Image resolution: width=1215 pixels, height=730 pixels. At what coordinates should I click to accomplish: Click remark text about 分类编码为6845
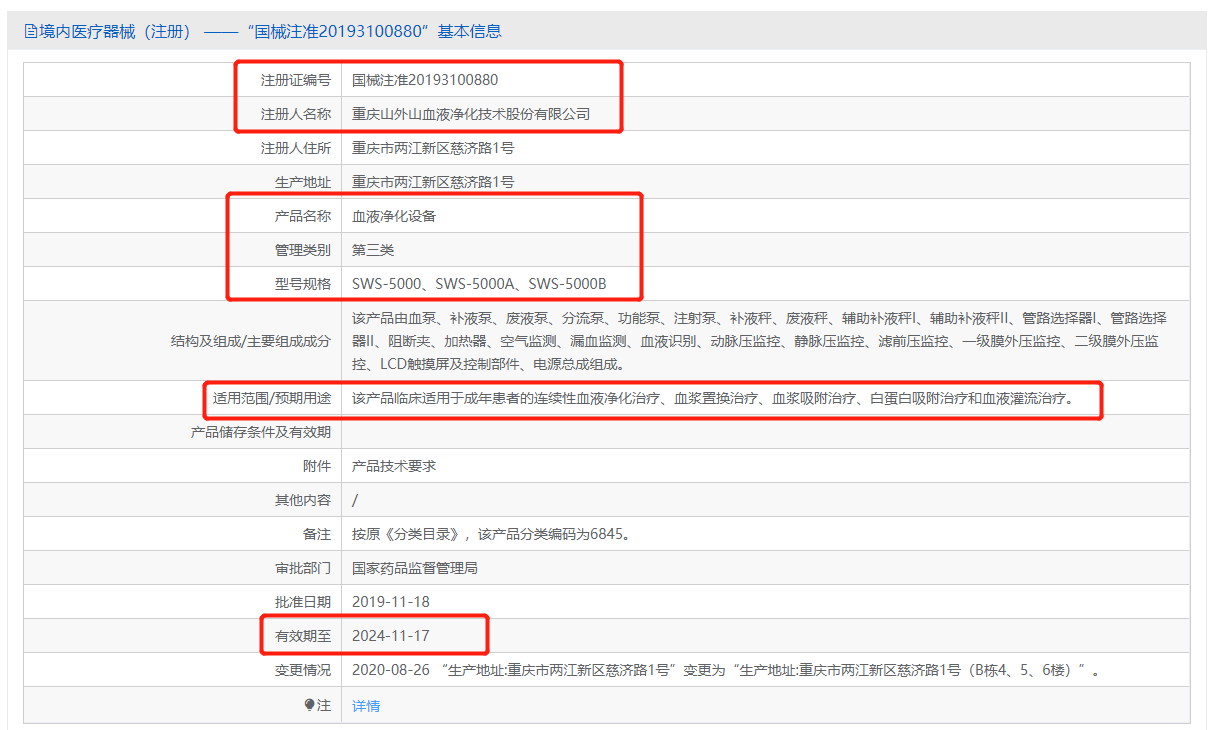click(492, 534)
